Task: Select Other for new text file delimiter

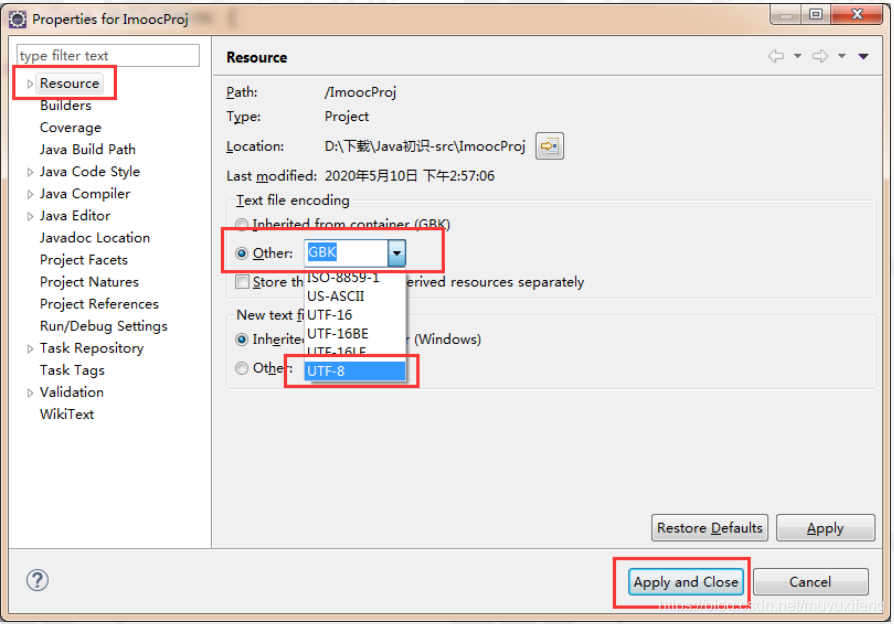Action: [242, 368]
